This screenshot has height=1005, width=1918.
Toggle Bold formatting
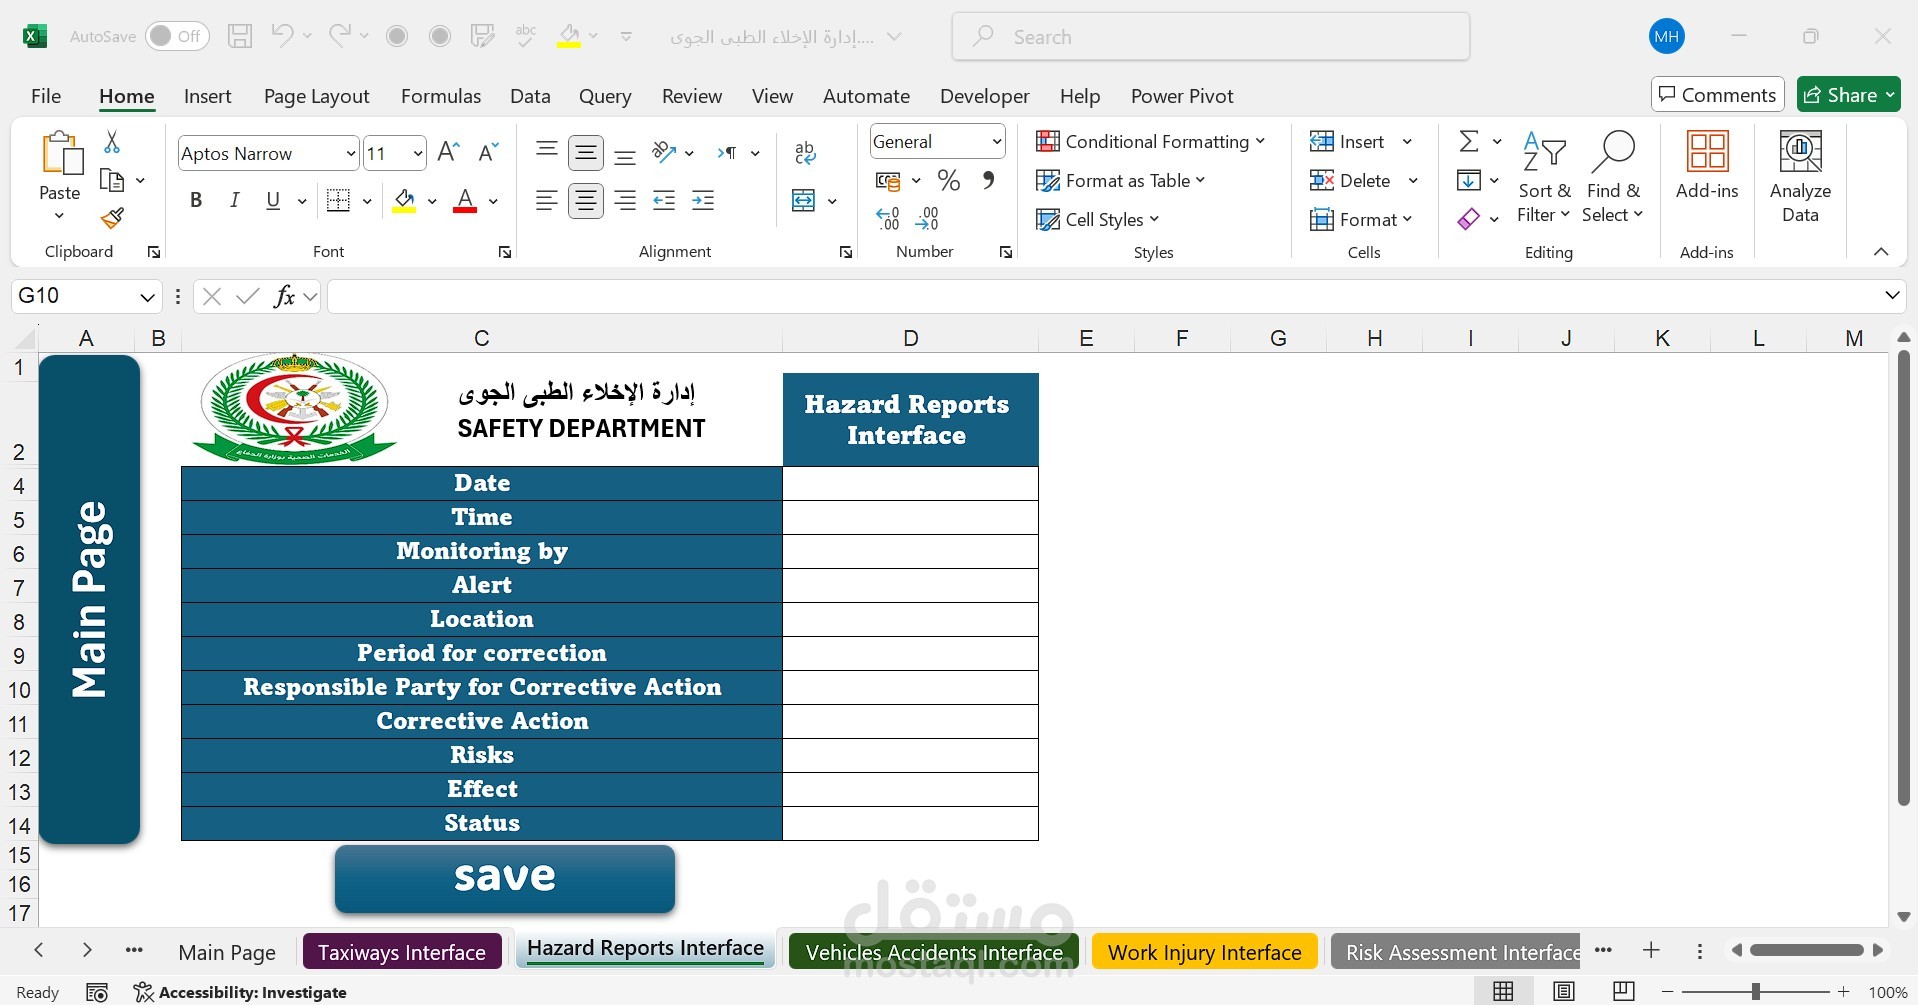coord(196,200)
